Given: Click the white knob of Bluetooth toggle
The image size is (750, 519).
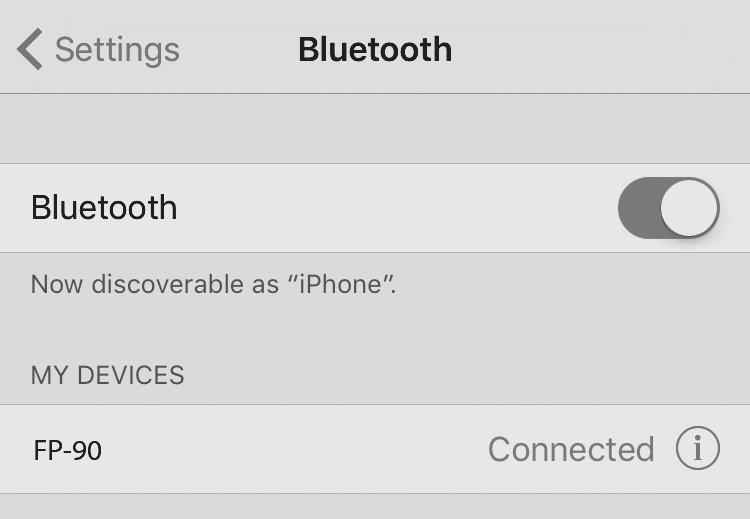Looking at the screenshot, I should (x=689, y=208).
